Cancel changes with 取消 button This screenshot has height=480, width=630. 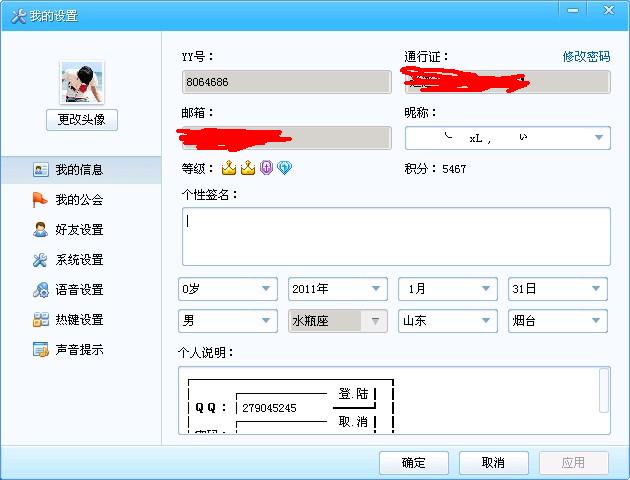point(493,463)
